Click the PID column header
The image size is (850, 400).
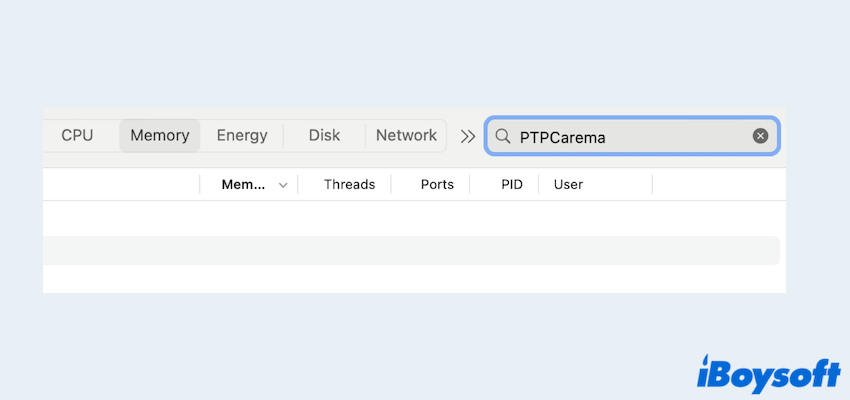[512, 184]
